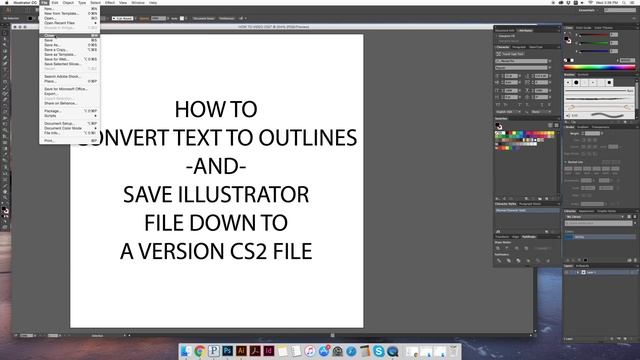Switch to the Color Guide tab
The width and height of the screenshot is (640, 360).
pos(584,28)
